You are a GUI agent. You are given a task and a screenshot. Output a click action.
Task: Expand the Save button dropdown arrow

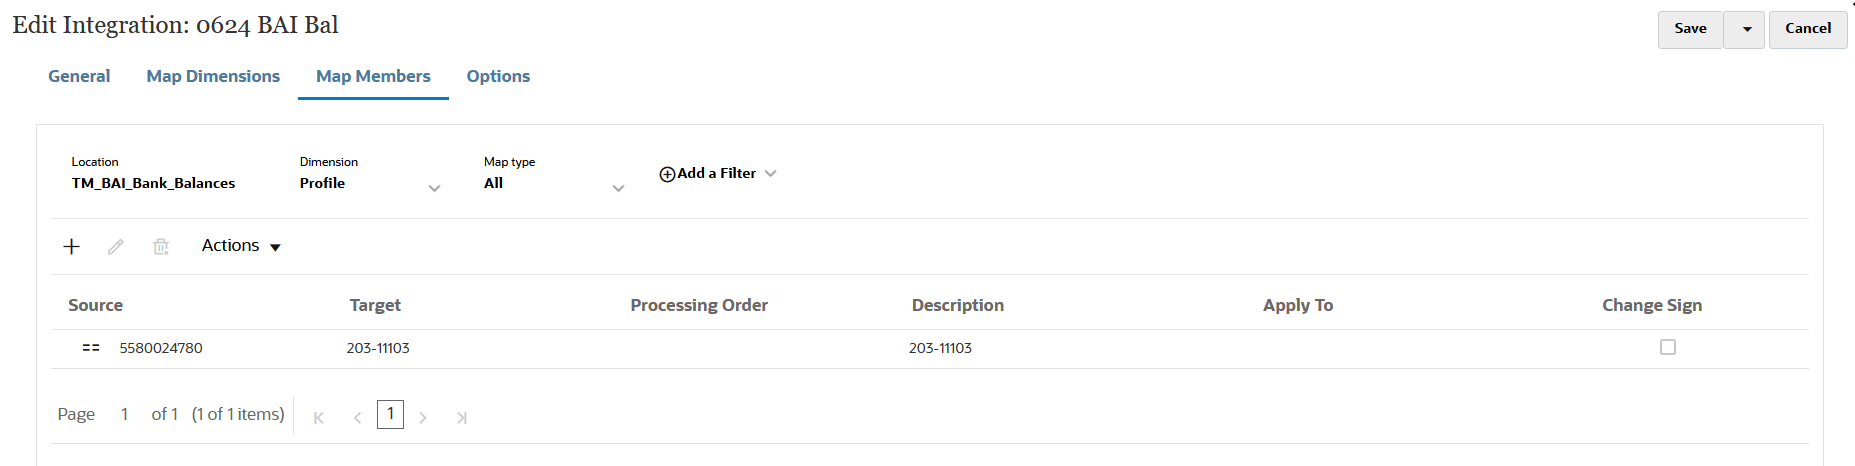point(1746,29)
